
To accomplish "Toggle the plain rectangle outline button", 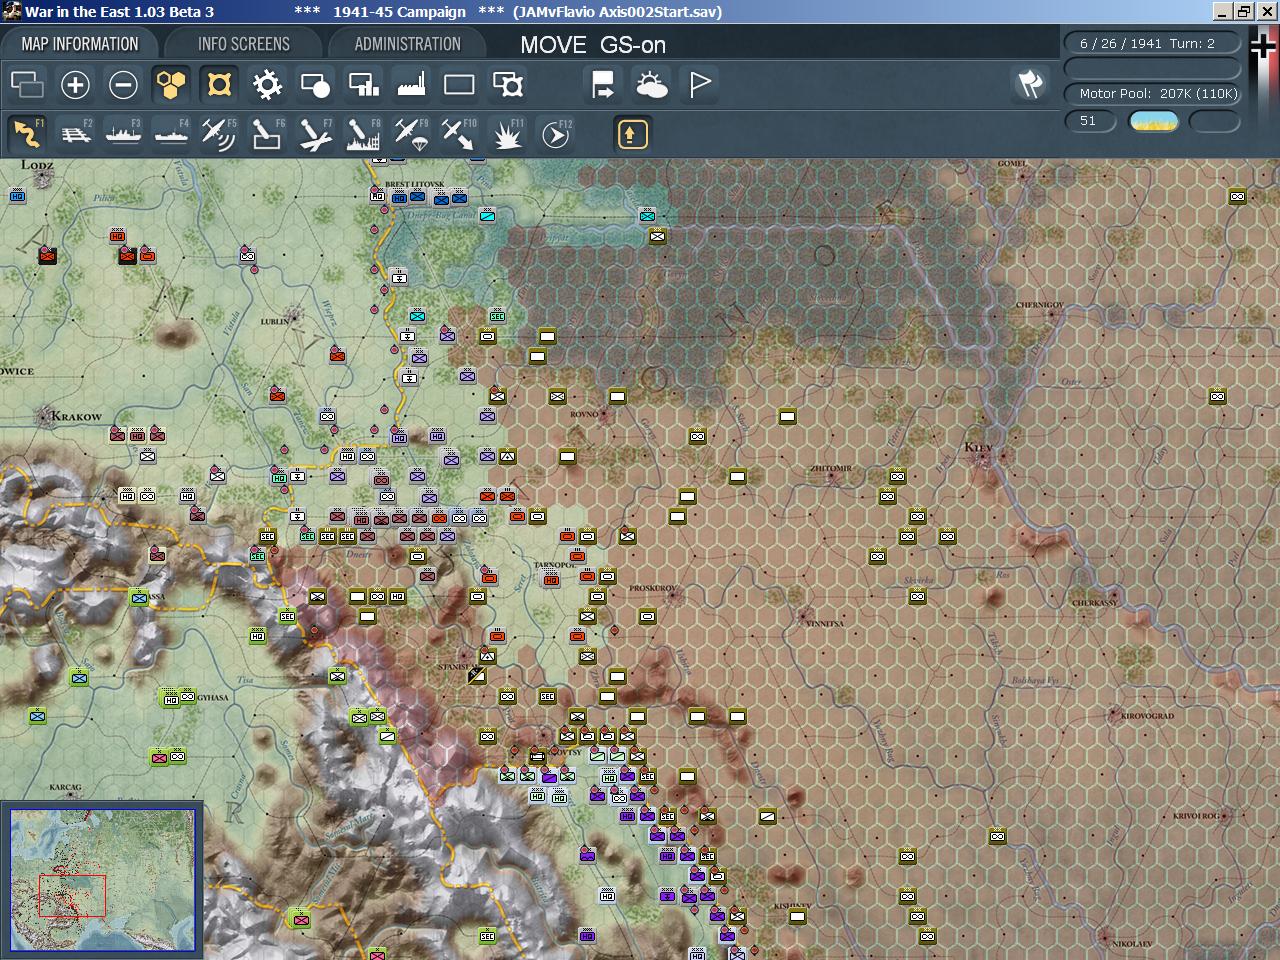I will point(459,85).
